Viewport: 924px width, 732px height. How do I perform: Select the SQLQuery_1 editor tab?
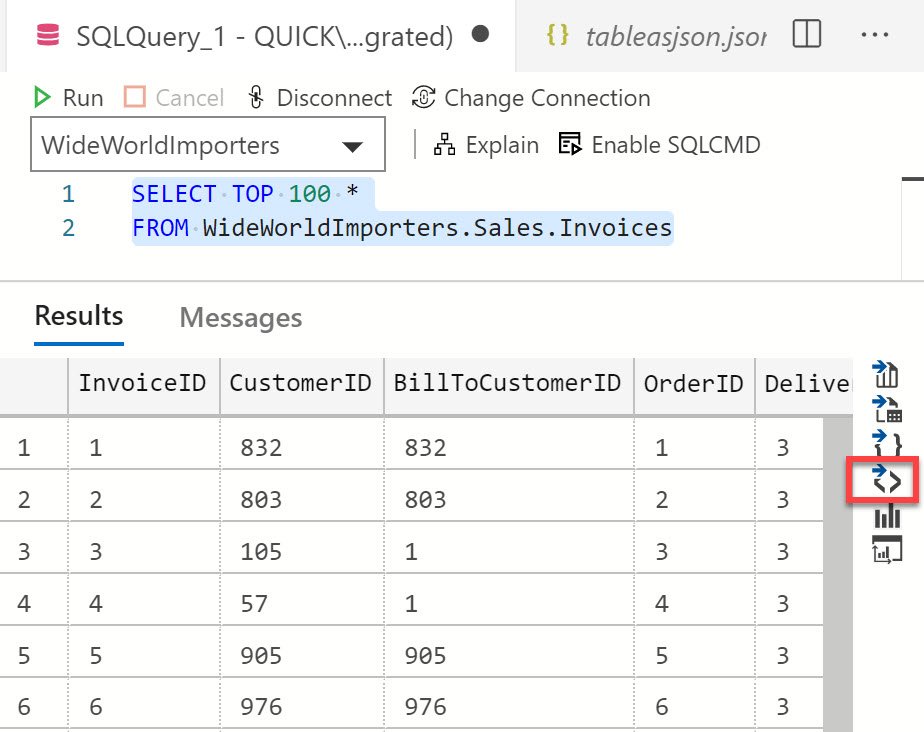[x=260, y=37]
